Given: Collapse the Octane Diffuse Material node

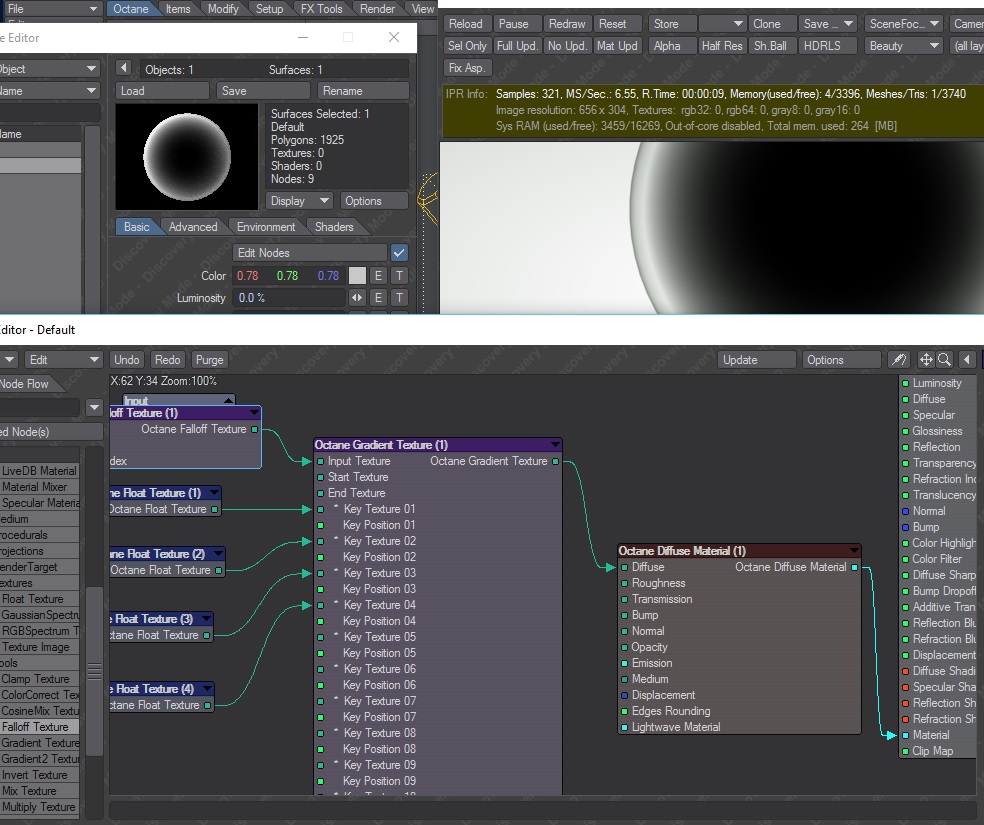Looking at the screenshot, I should click(854, 551).
